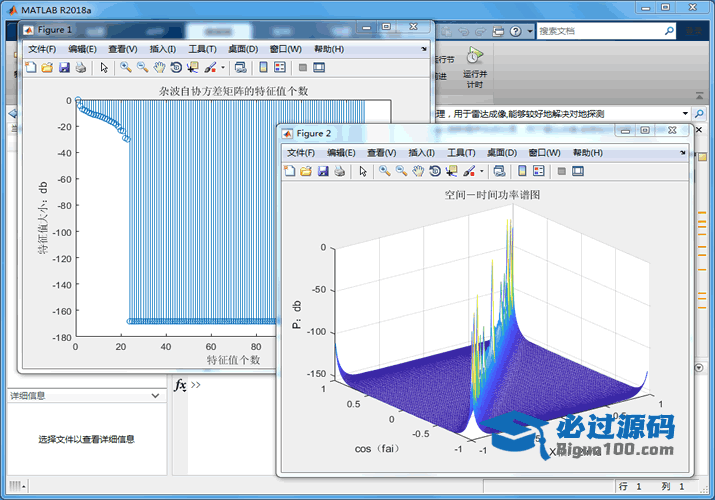Collapse the MATLAB toolstrip with up-arrow icon
715x500 pixels.
tap(699, 96)
